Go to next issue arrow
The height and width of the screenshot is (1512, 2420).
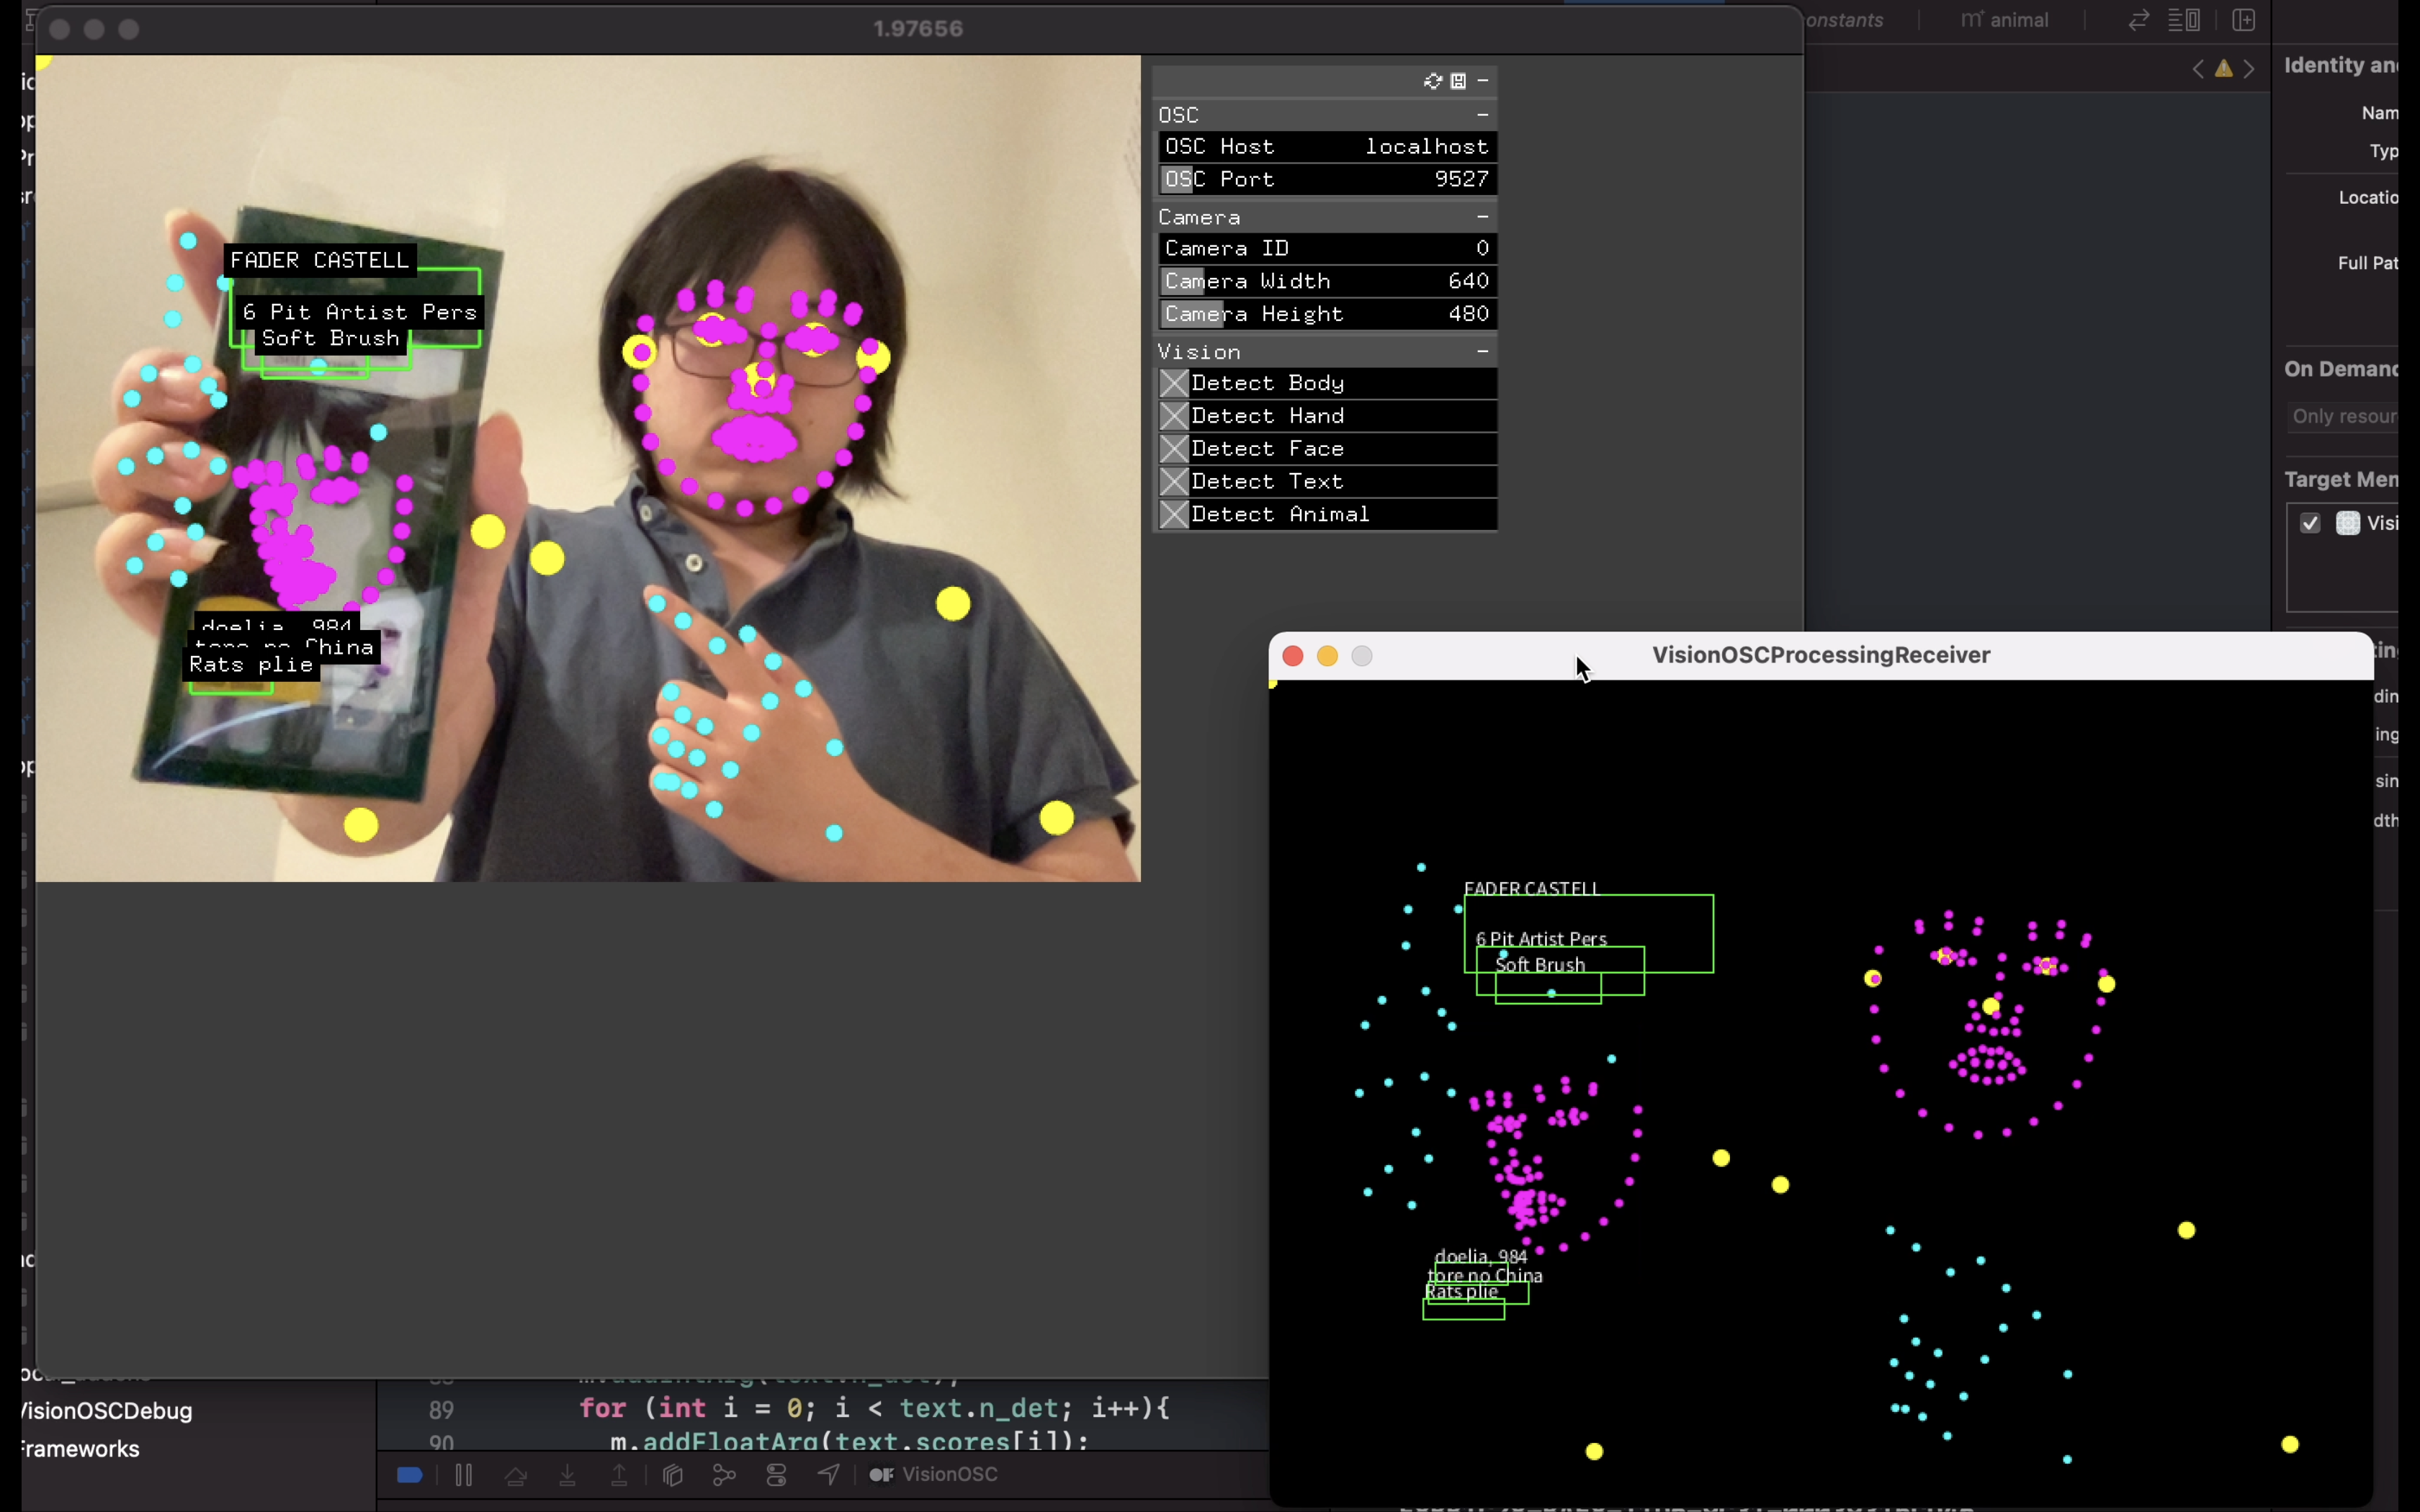pyautogui.click(x=2249, y=69)
